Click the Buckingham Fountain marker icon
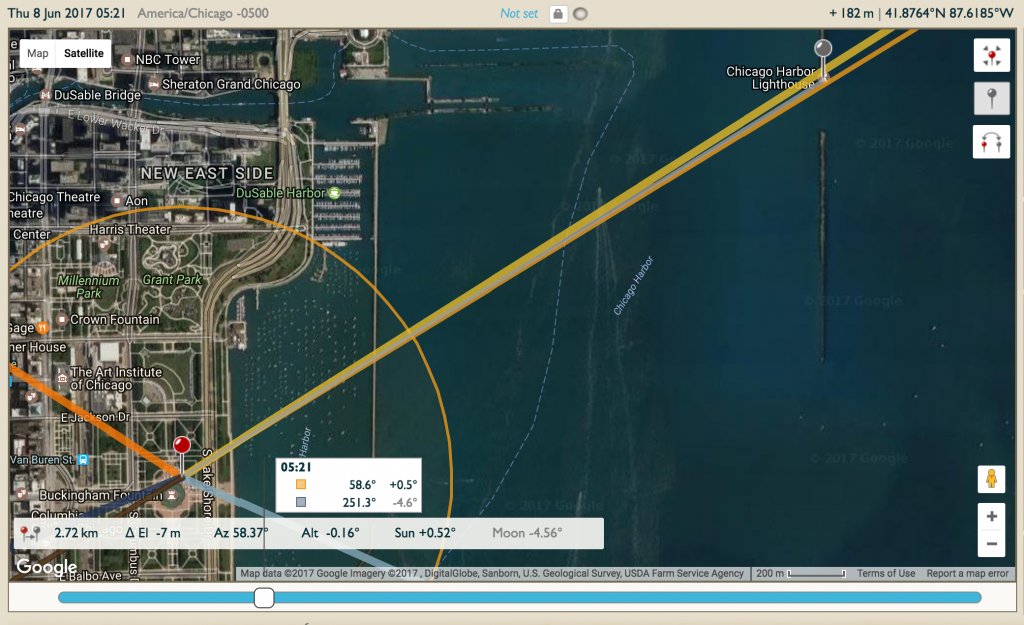 172,495
